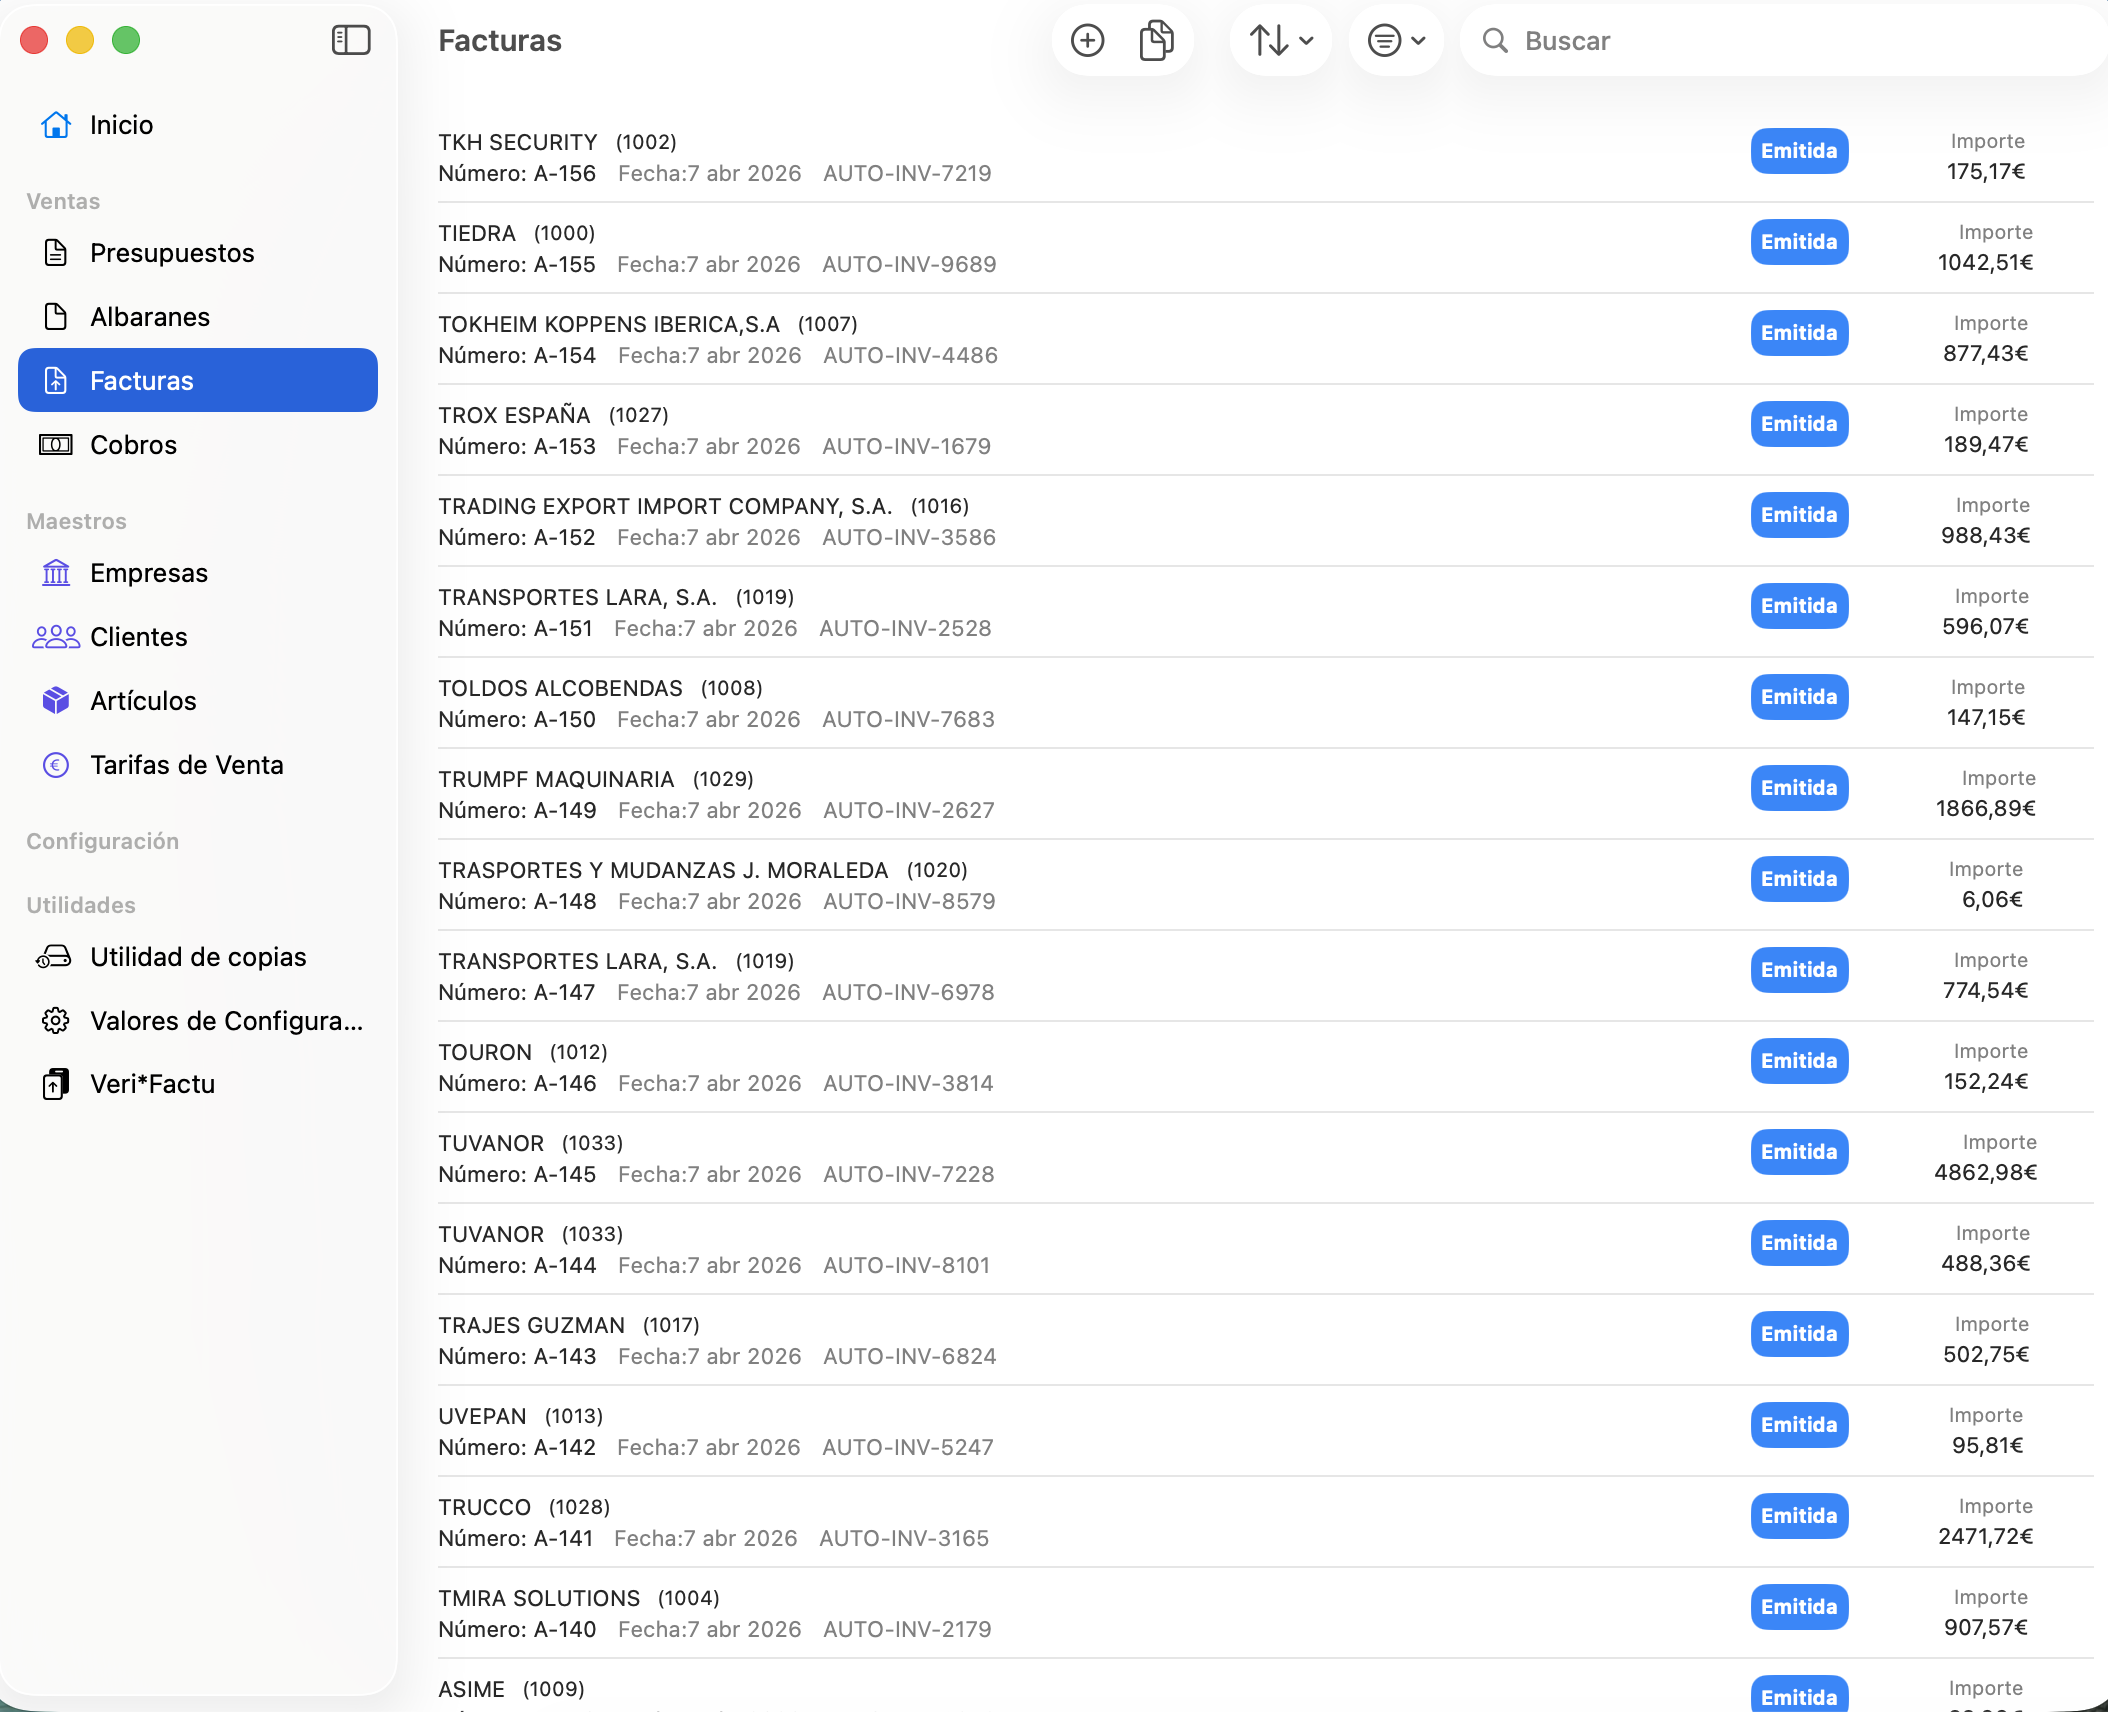Toggle the sidebar visibility icon
2108x1712 pixels.
(x=349, y=40)
